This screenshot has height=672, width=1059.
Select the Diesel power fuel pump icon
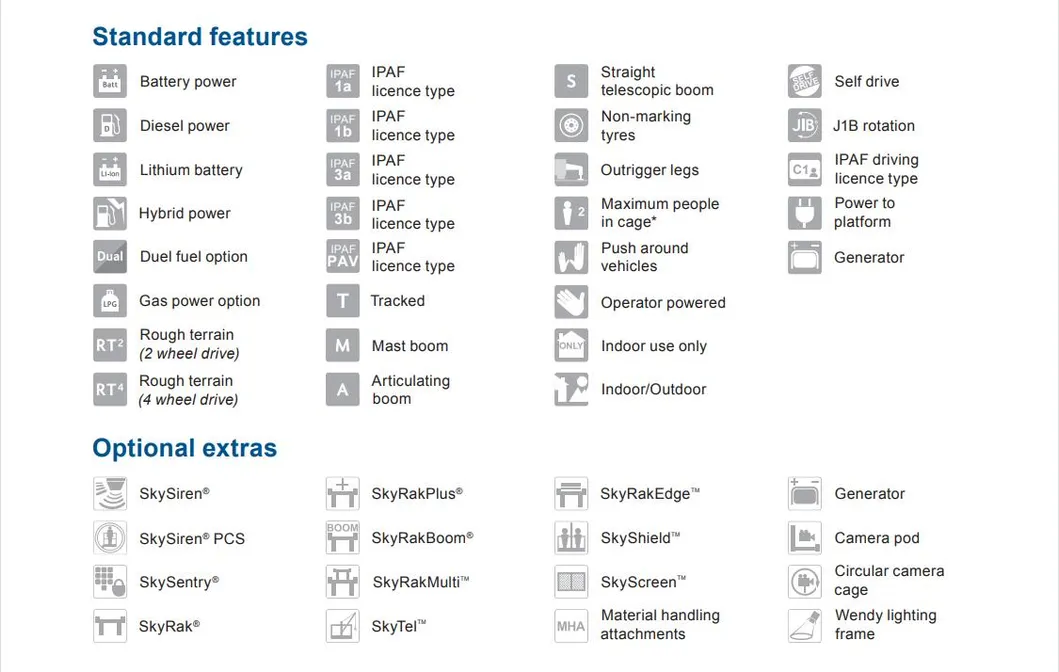(110, 126)
